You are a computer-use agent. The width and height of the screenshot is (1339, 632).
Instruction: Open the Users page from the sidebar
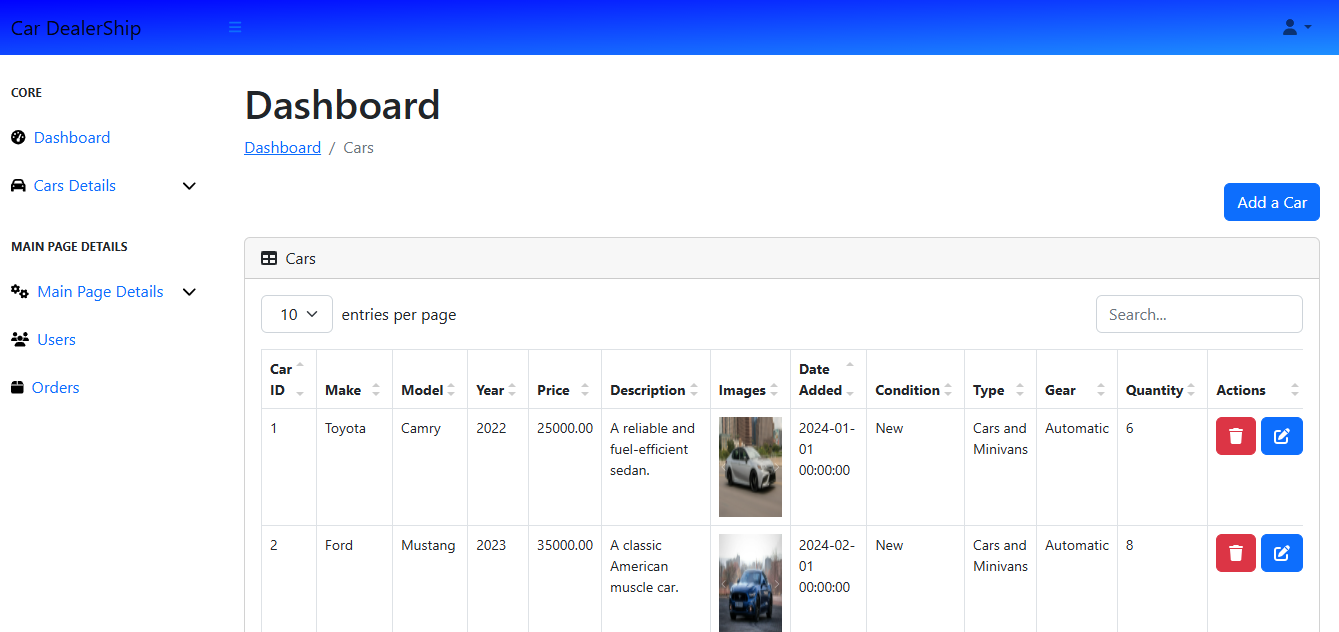pyautogui.click(x=56, y=340)
